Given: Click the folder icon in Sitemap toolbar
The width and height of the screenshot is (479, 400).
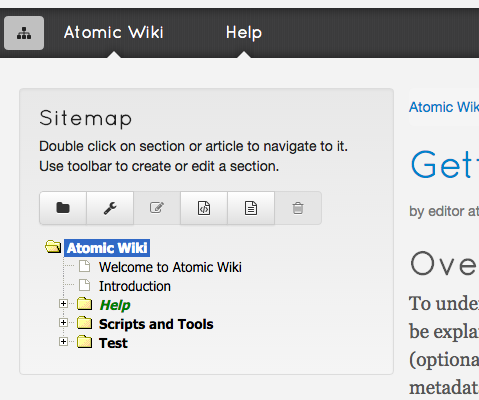Looking at the screenshot, I should click(x=63, y=208).
